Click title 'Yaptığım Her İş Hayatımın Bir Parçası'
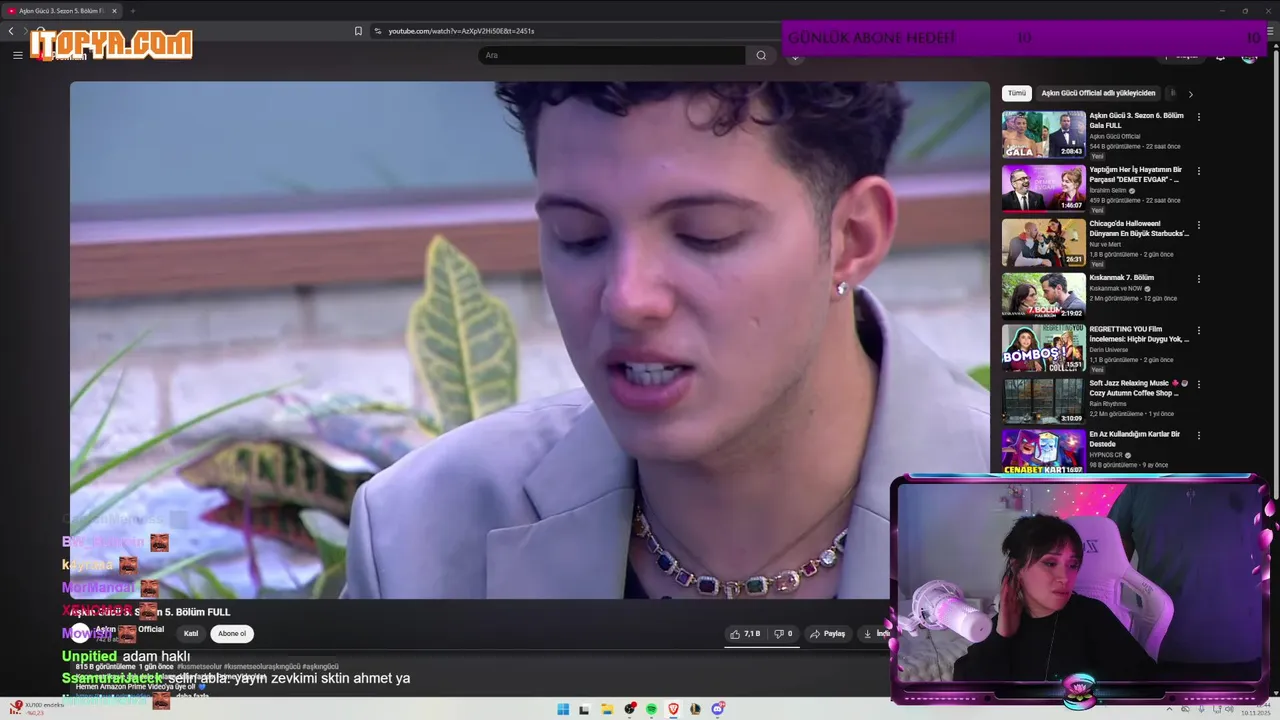Viewport: 1280px width, 720px height. [x=1136, y=174]
